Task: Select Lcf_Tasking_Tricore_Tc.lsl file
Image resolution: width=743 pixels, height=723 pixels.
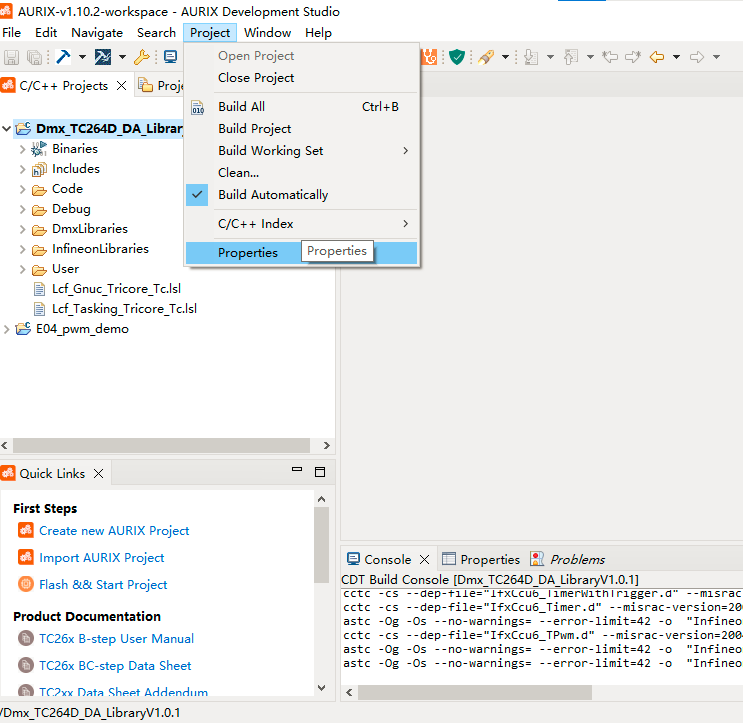Action: [x=124, y=309]
